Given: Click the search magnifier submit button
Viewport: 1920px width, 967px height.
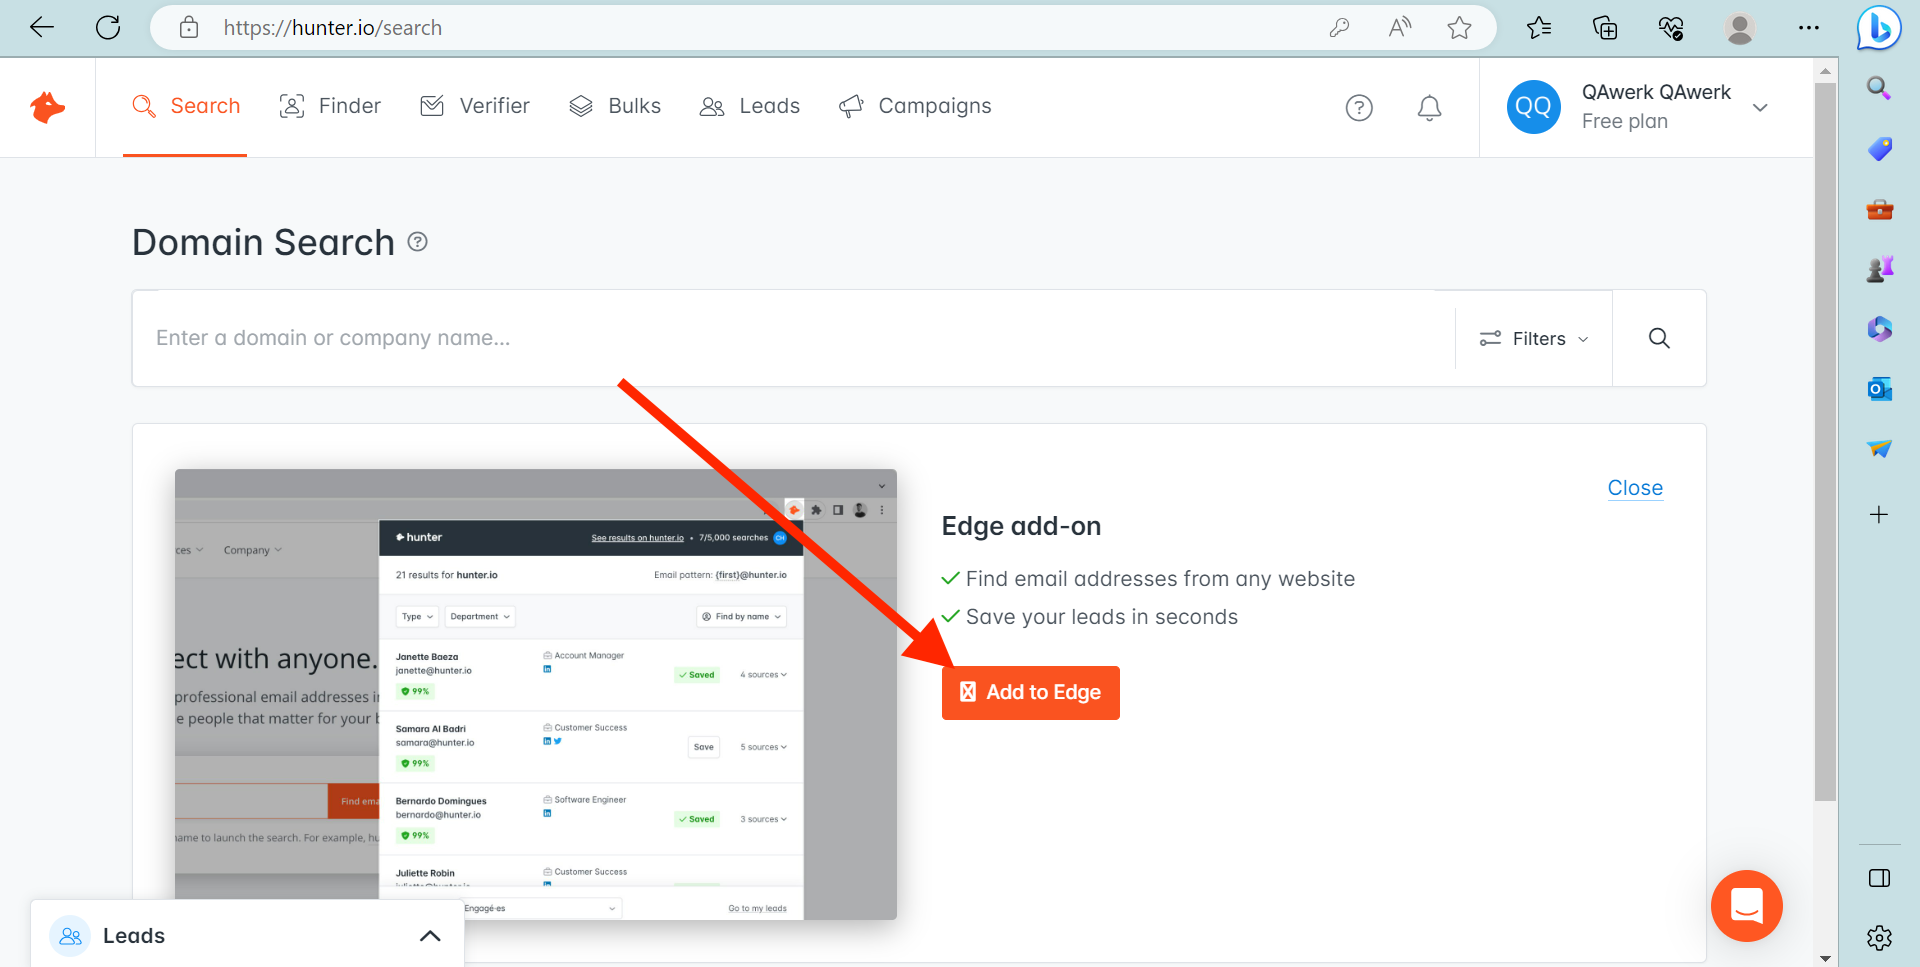Looking at the screenshot, I should 1659,338.
